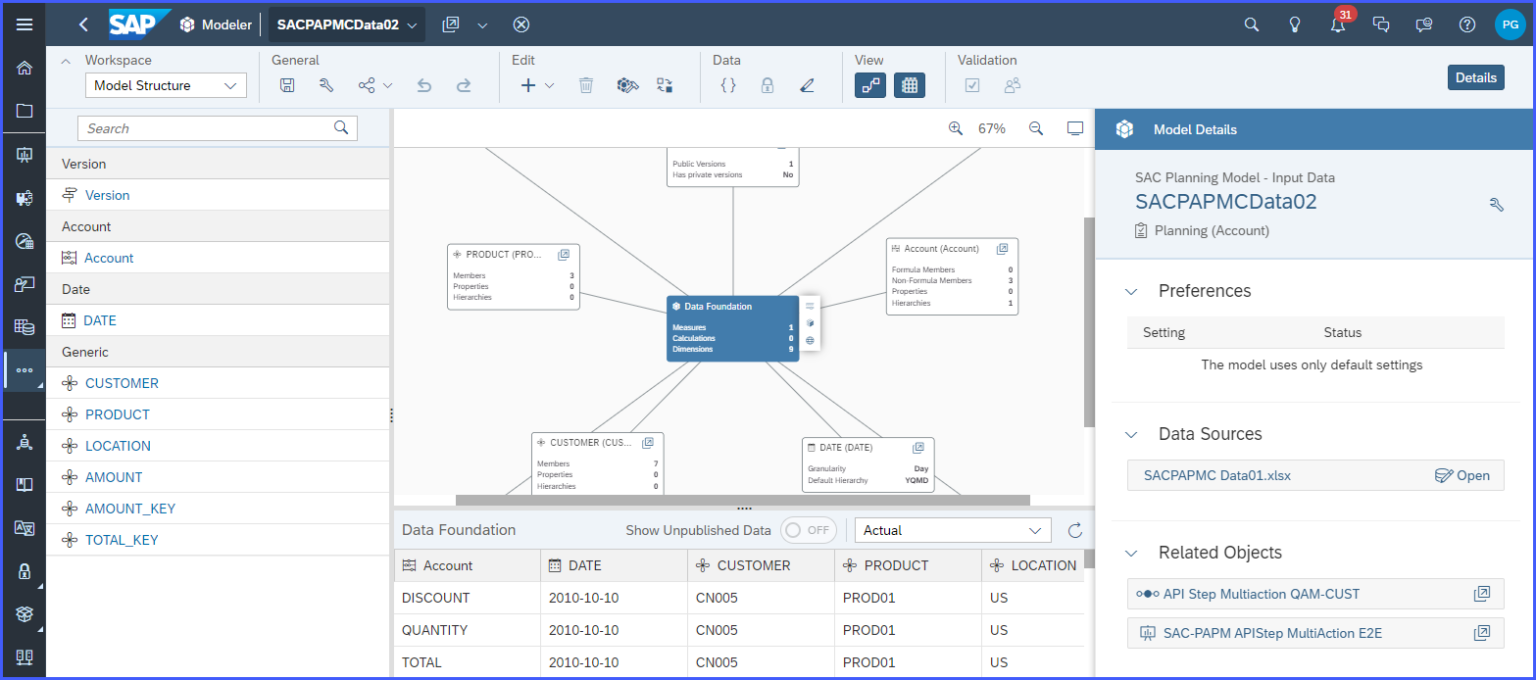This screenshot has height=680, width=1536.
Task: Delete selection using the trash icon
Action: [x=587, y=85]
